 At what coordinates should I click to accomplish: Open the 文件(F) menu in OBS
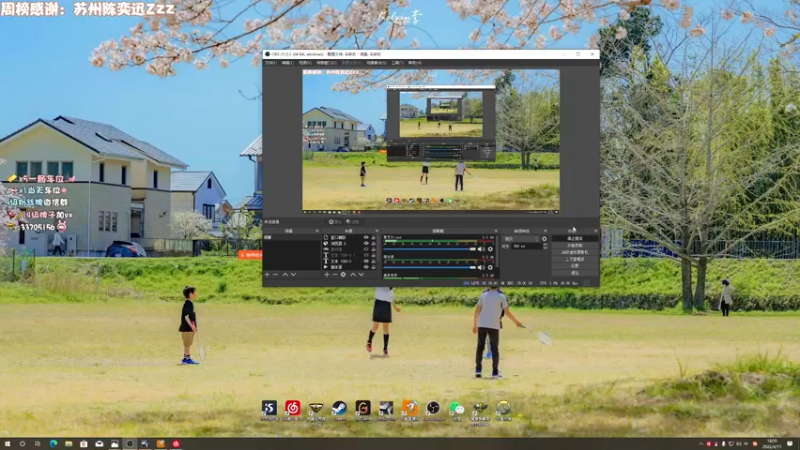271,63
